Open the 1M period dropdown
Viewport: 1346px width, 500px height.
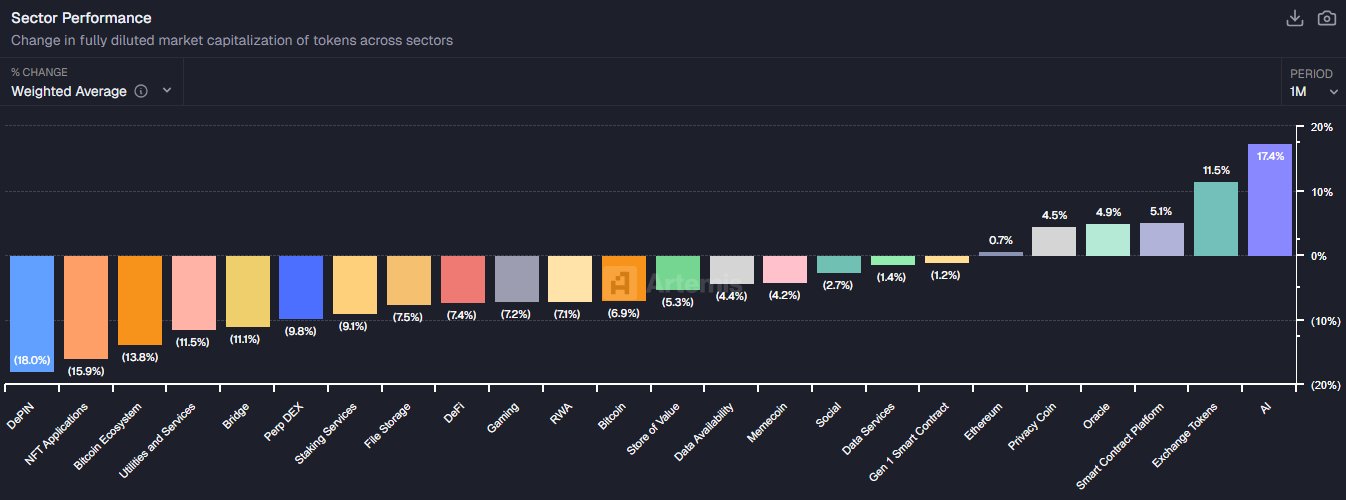(1313, 91)
